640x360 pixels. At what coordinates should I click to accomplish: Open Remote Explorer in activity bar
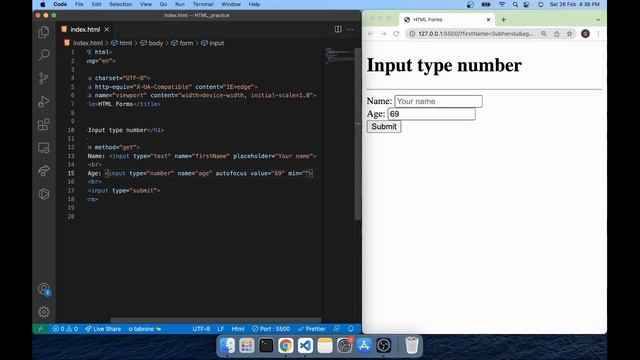point(44,147)
